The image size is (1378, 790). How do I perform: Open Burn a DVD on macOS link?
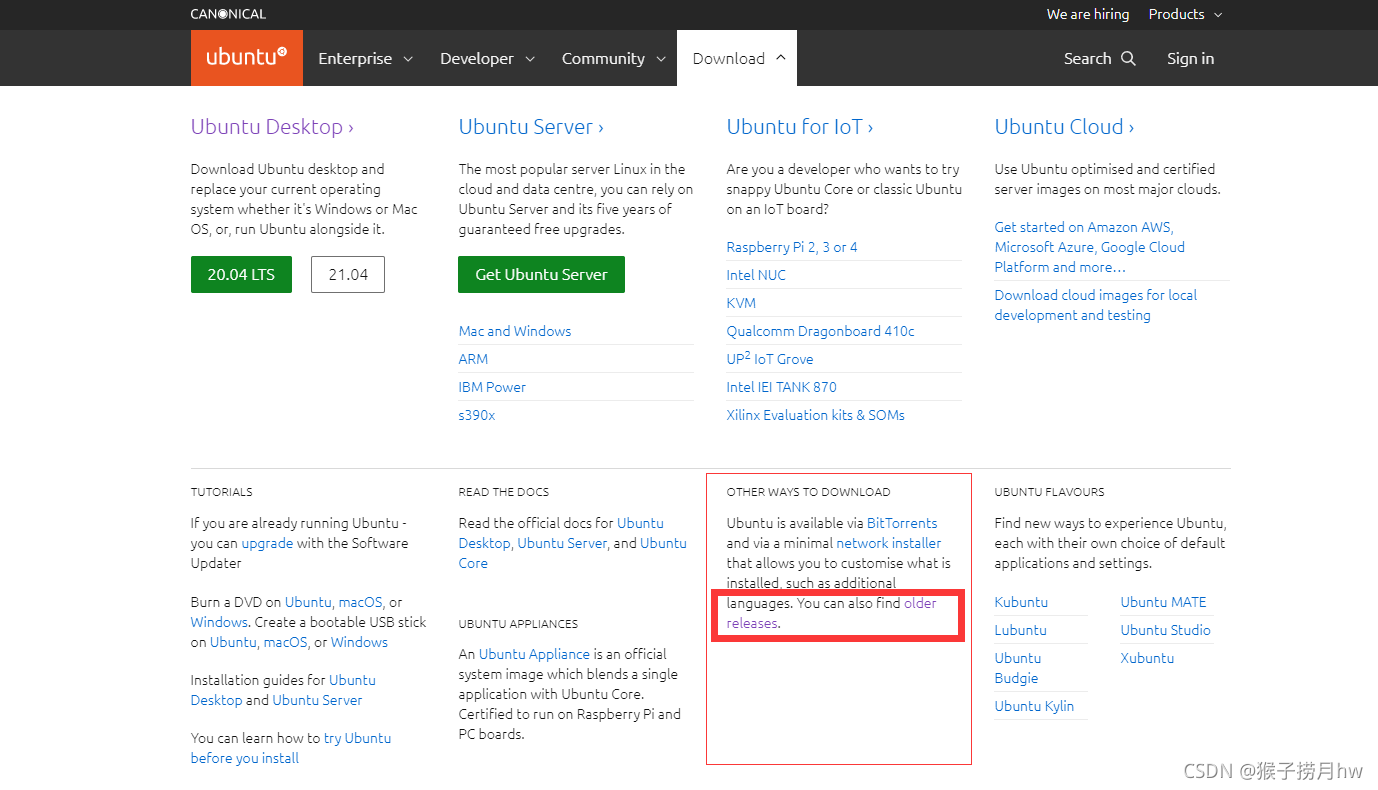click(361, 602)
